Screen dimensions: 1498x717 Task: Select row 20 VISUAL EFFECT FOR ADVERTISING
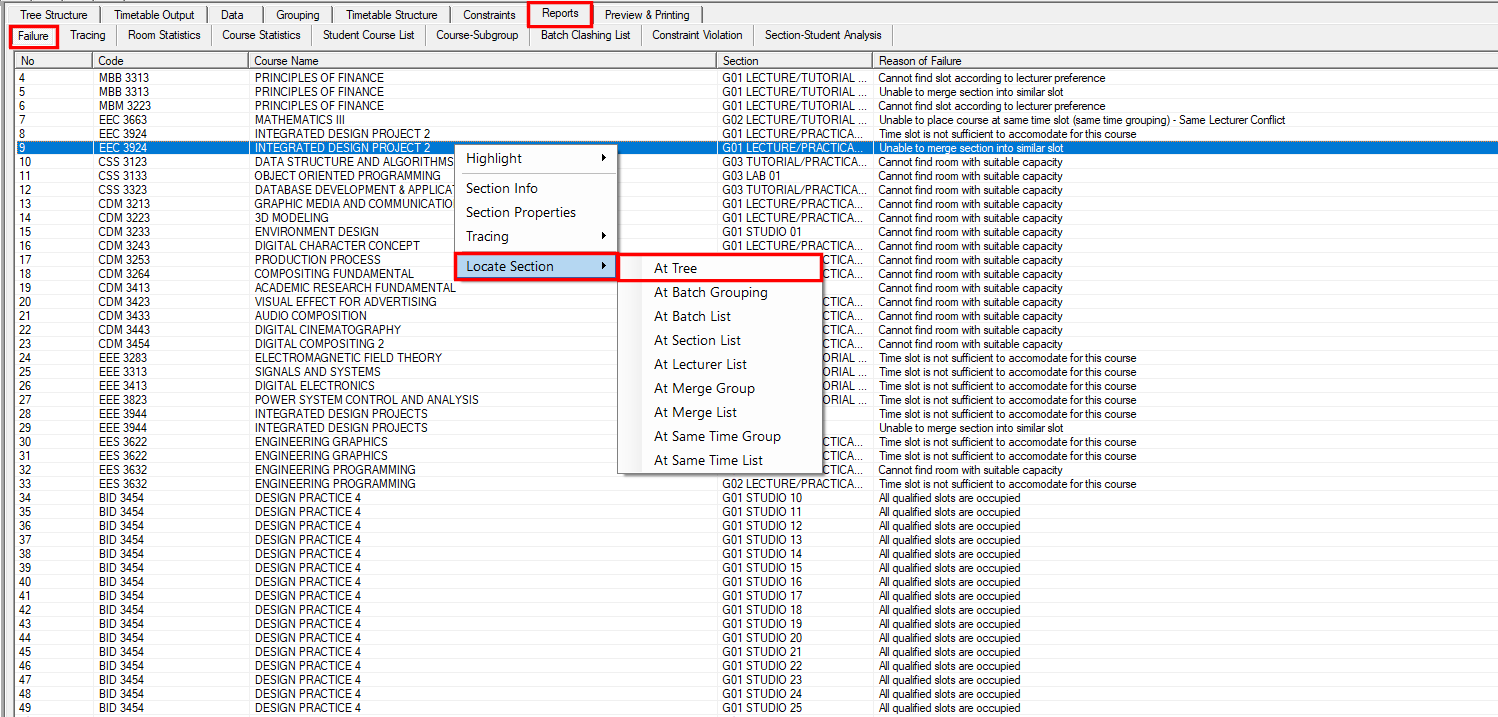click(756, 302)
